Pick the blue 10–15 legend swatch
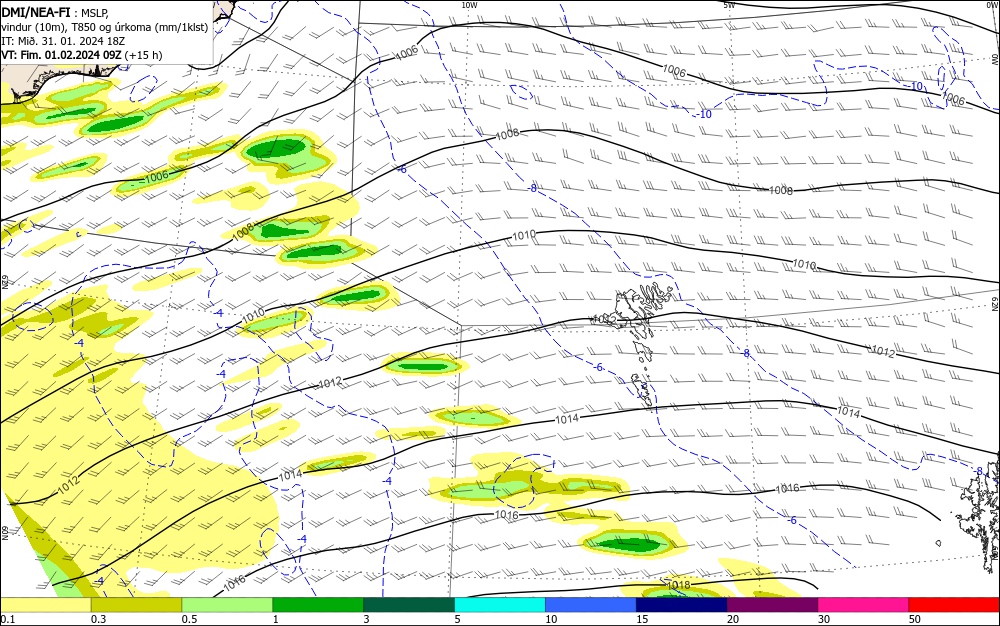 pos(591,605)
